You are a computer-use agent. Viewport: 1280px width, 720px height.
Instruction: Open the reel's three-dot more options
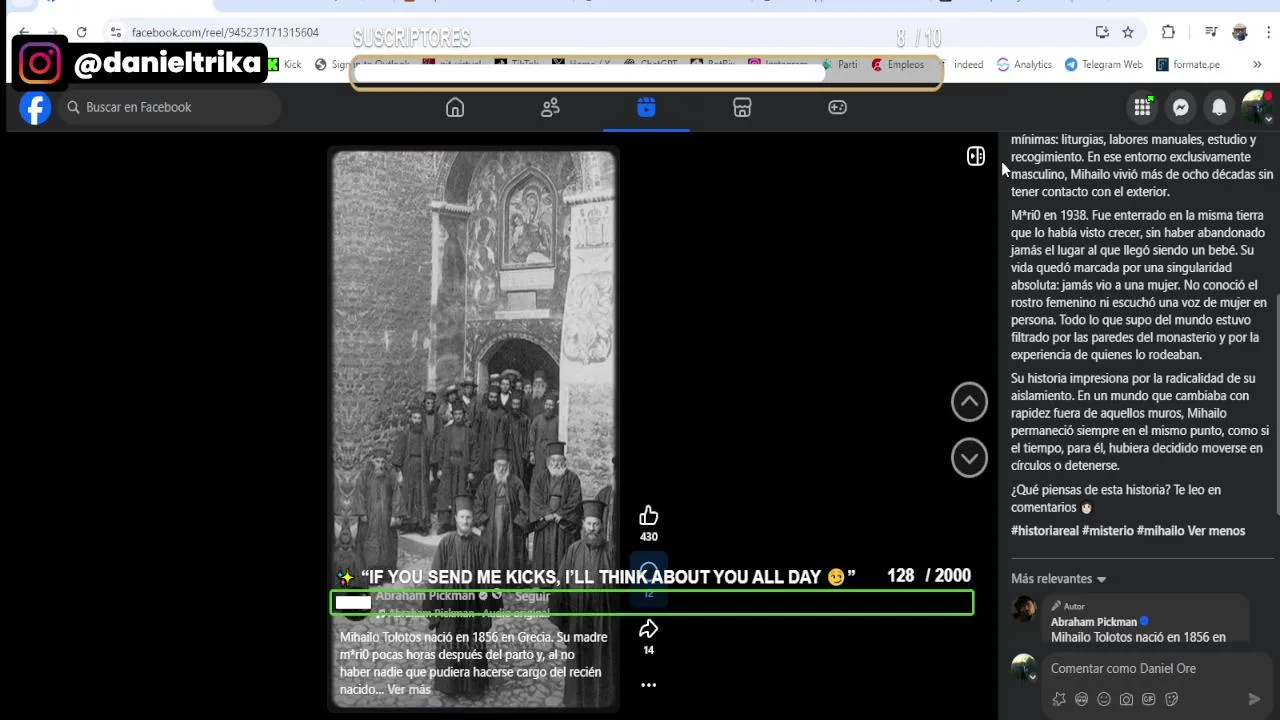coord(648,685)
